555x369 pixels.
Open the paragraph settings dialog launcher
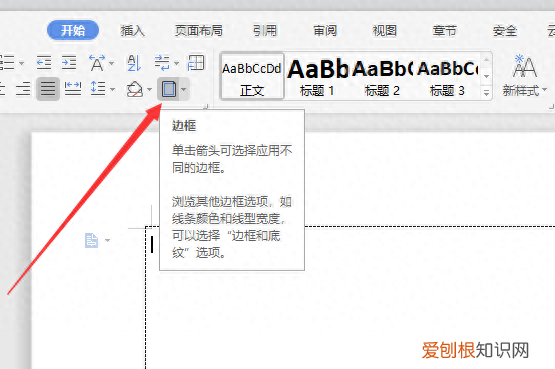[x=206, y=106]
